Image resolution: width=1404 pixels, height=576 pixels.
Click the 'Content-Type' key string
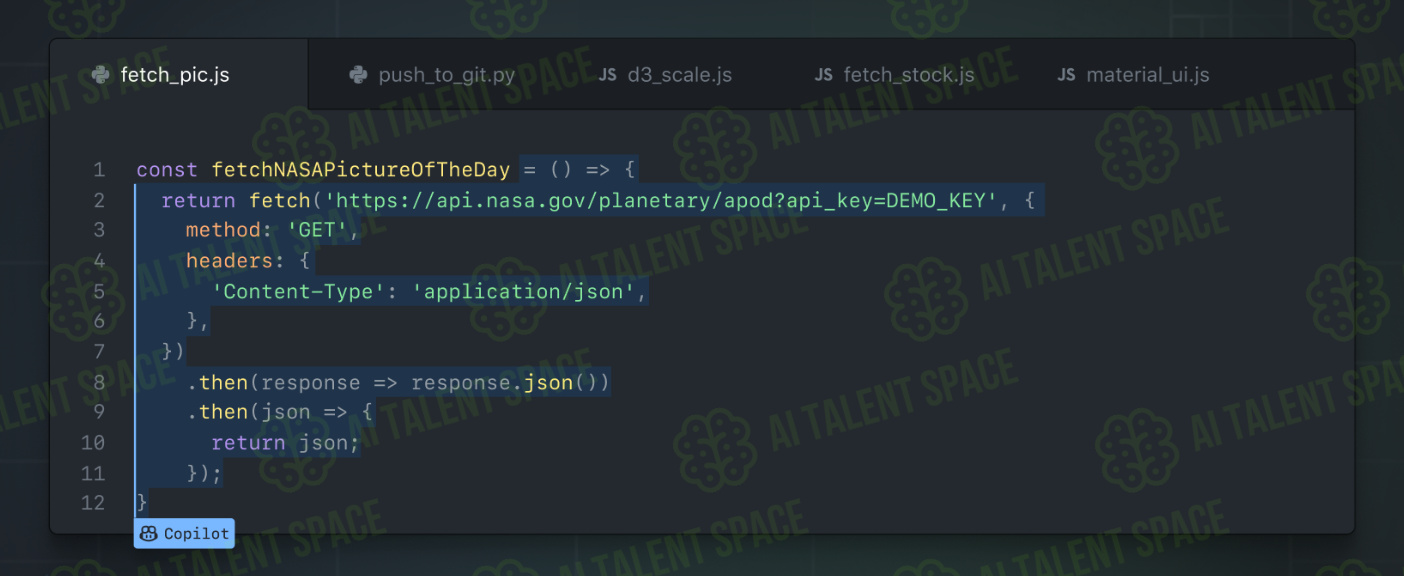pyautogui.click(x=298, y=291)
